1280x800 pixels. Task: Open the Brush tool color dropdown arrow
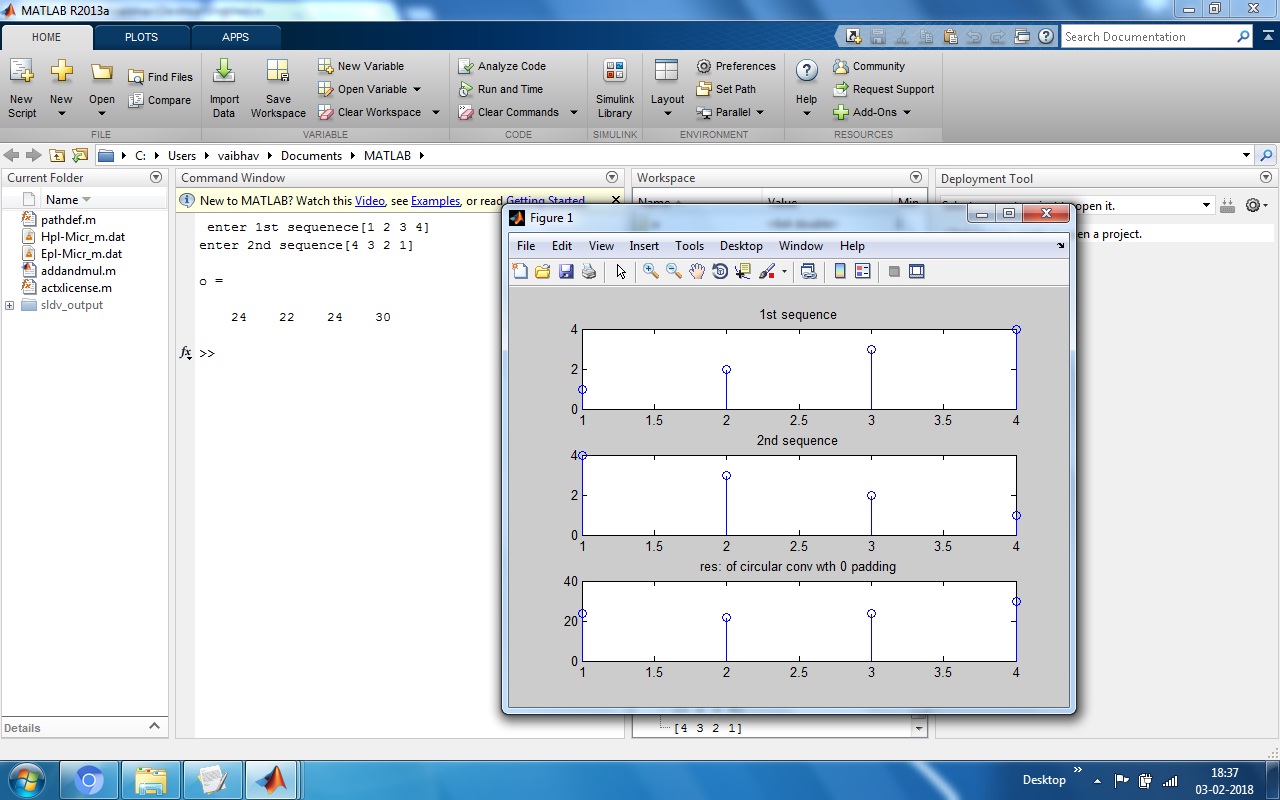[x=784, y=271]
